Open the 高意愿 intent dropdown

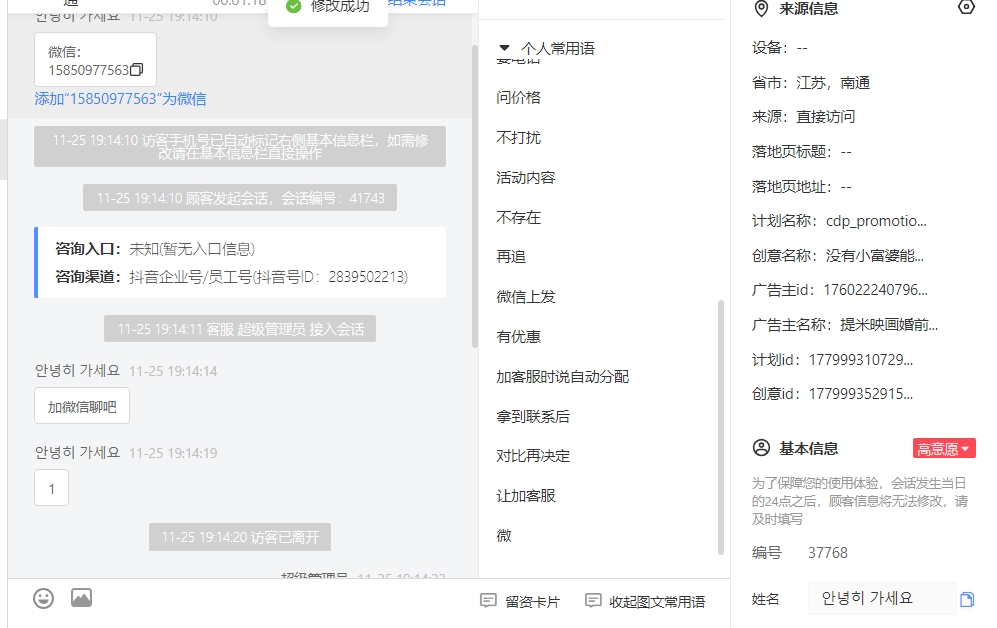(944, 448)
